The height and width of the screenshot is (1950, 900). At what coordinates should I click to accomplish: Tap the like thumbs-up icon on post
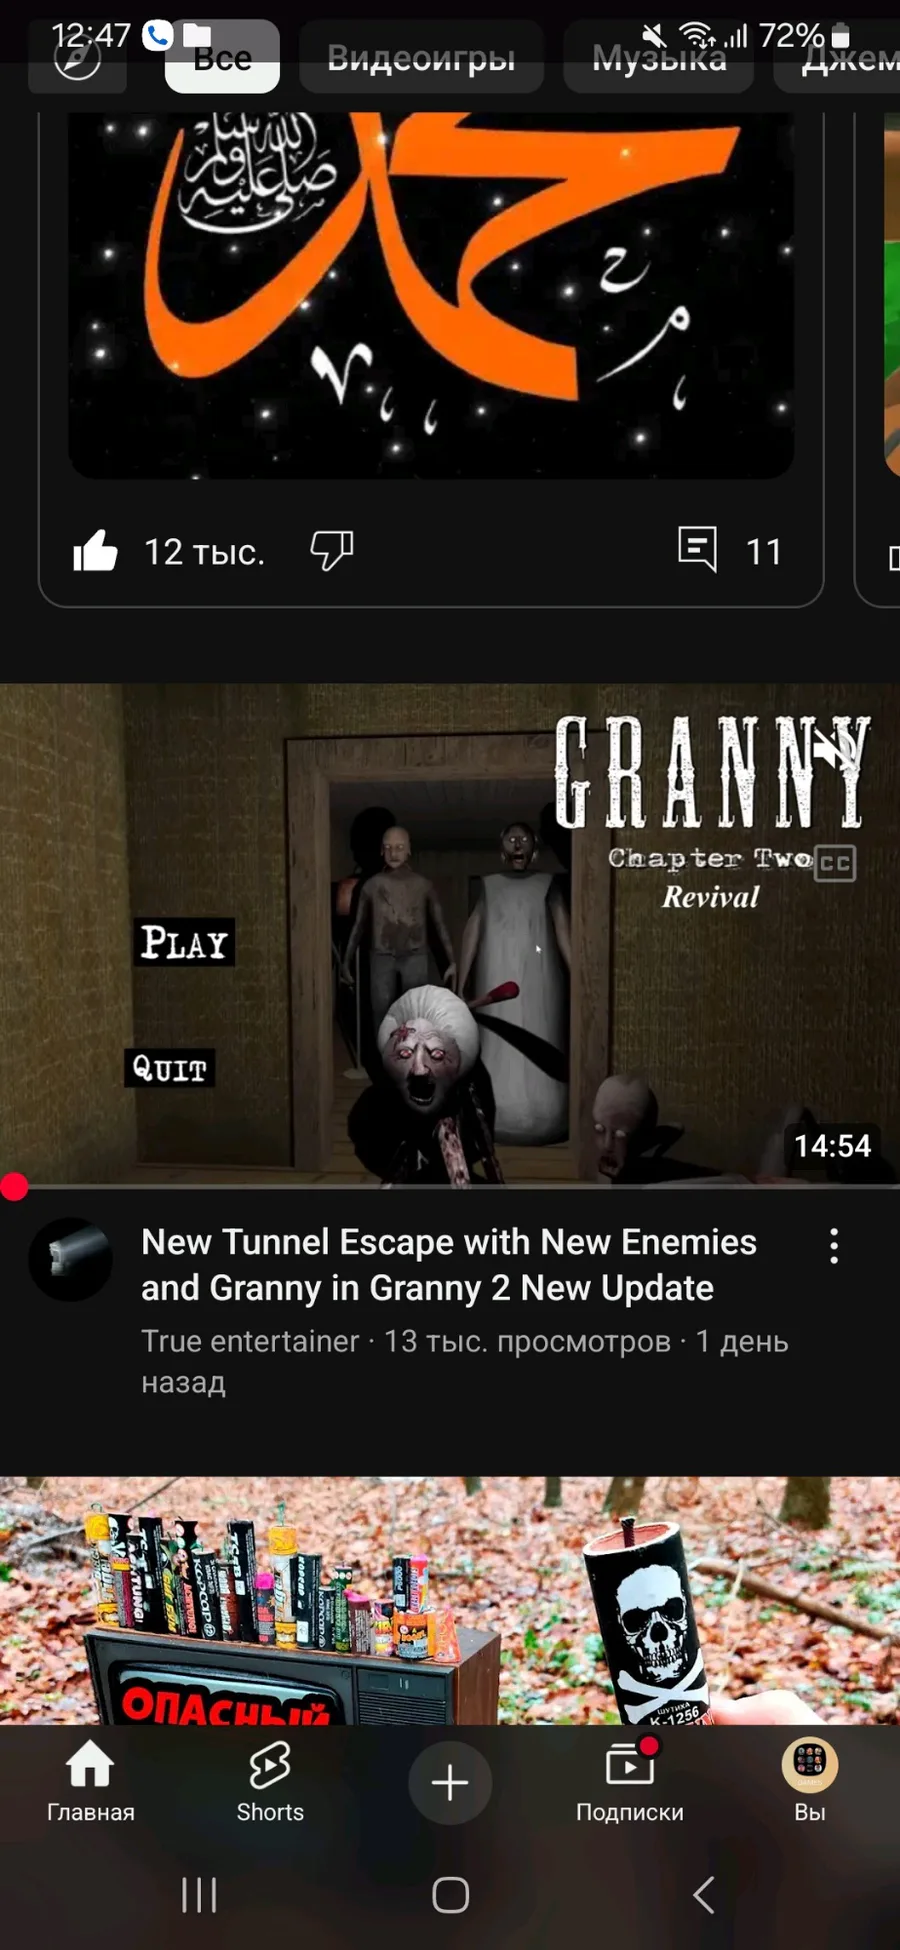(x=95, y=551)
